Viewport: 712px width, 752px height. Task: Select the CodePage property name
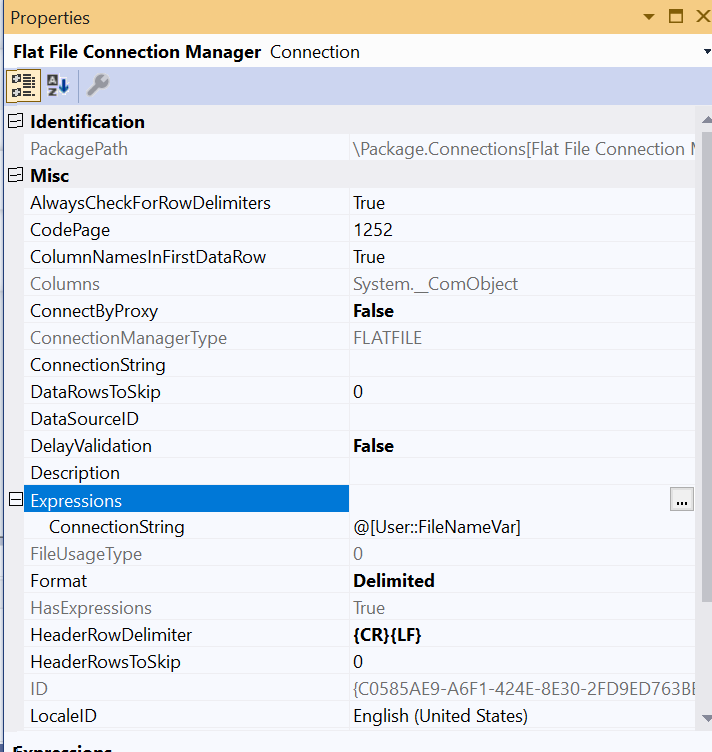pyautogui.click(x=70, y=230)
